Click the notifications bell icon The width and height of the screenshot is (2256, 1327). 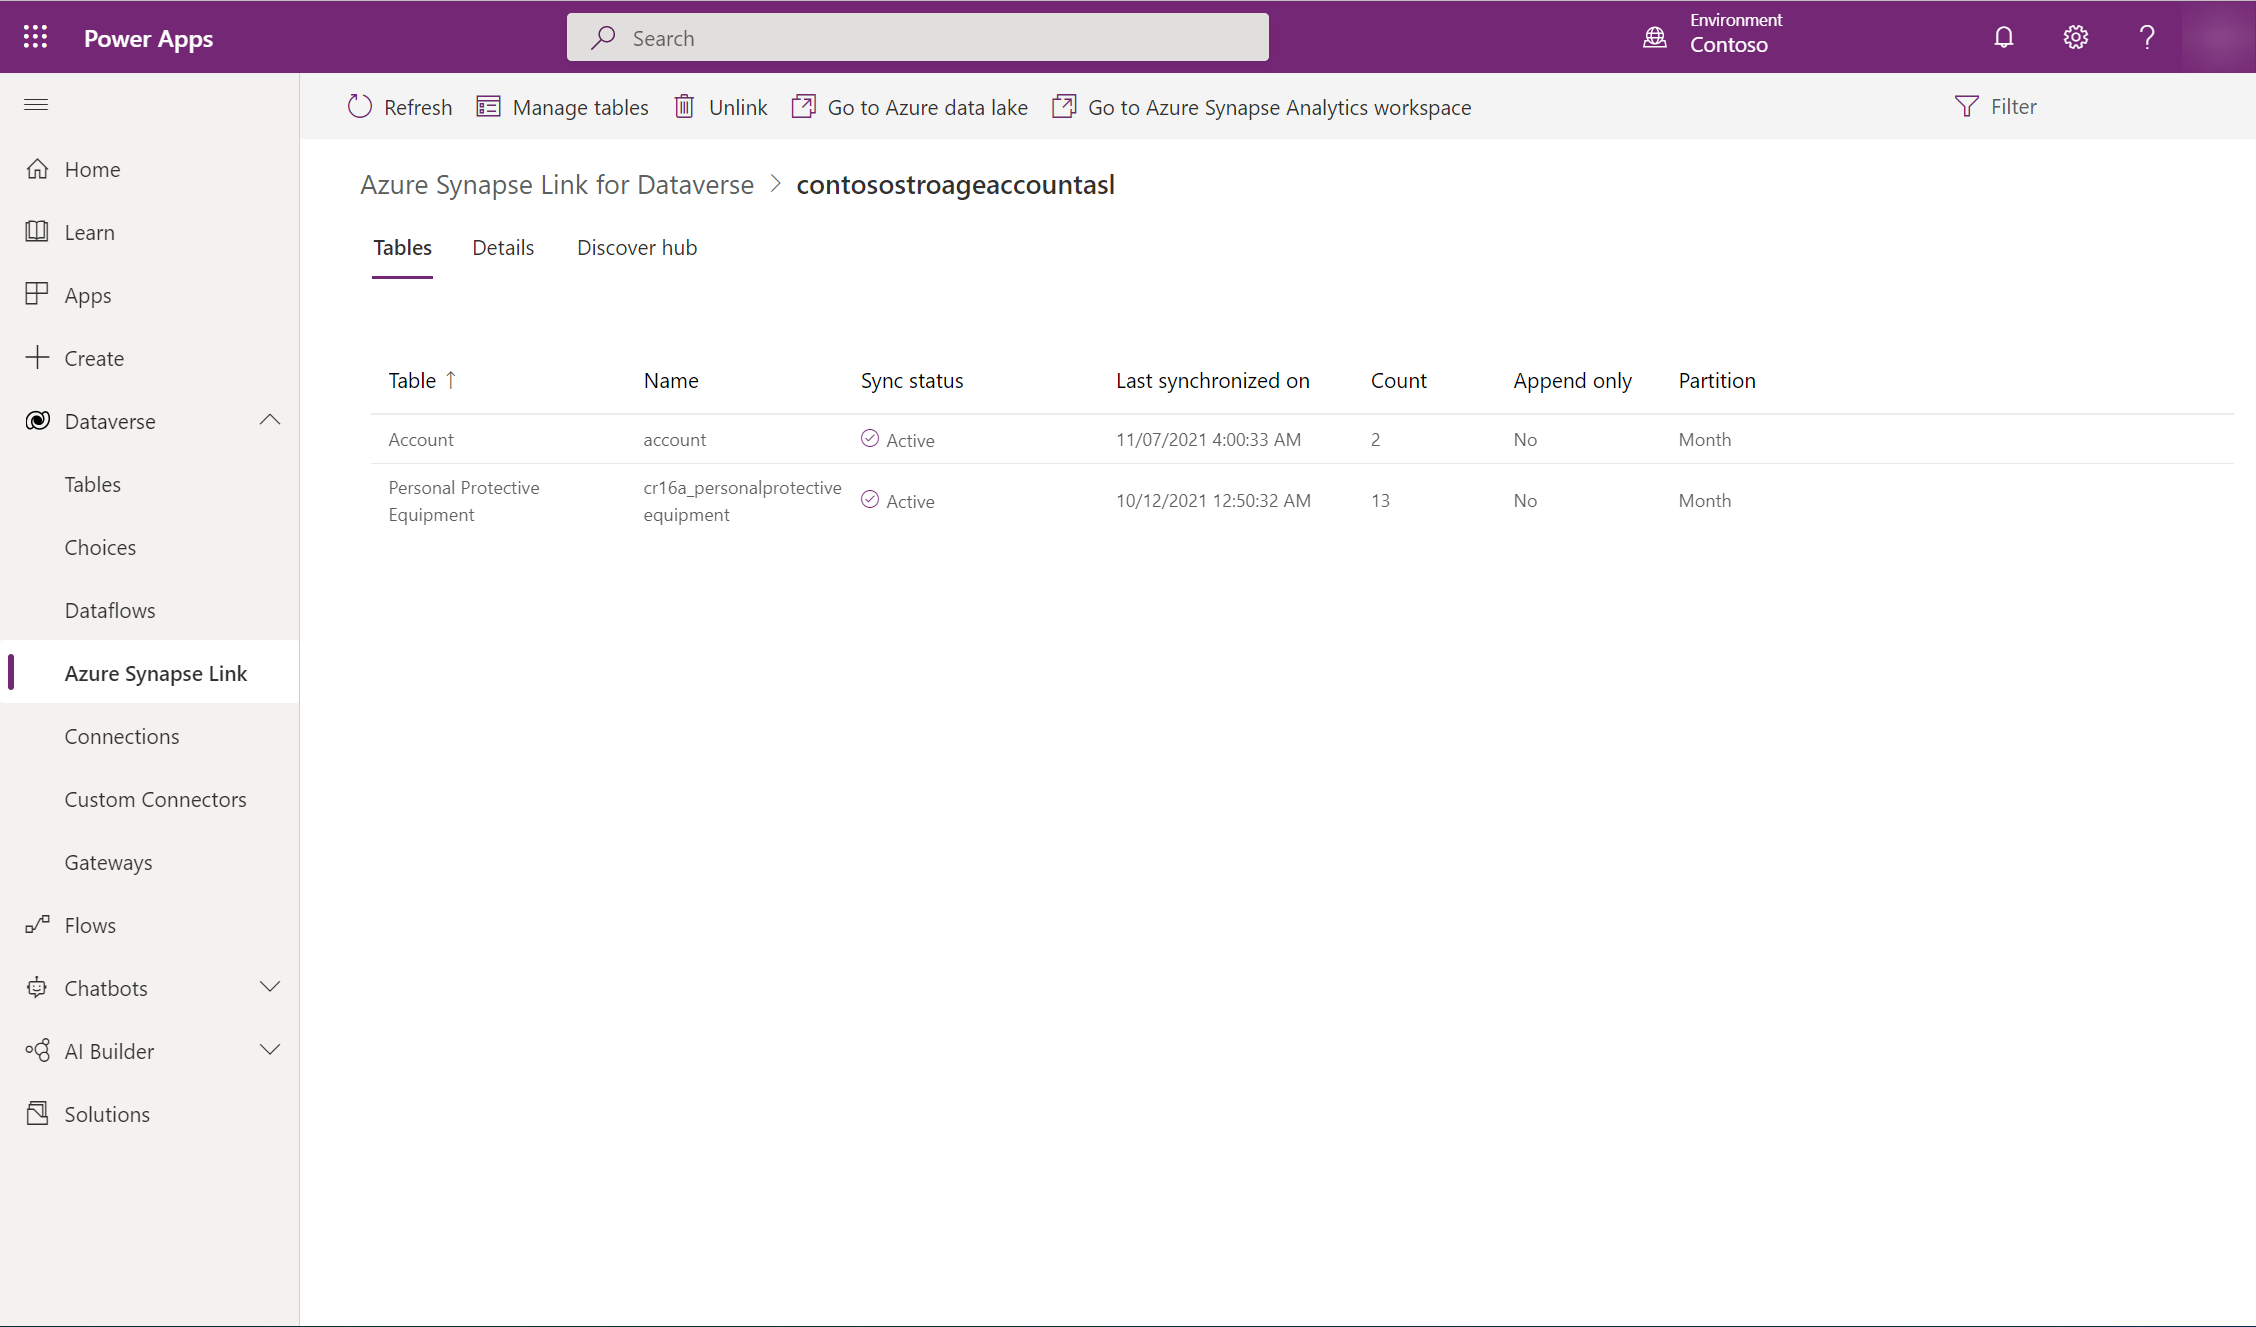[2003, 36]
